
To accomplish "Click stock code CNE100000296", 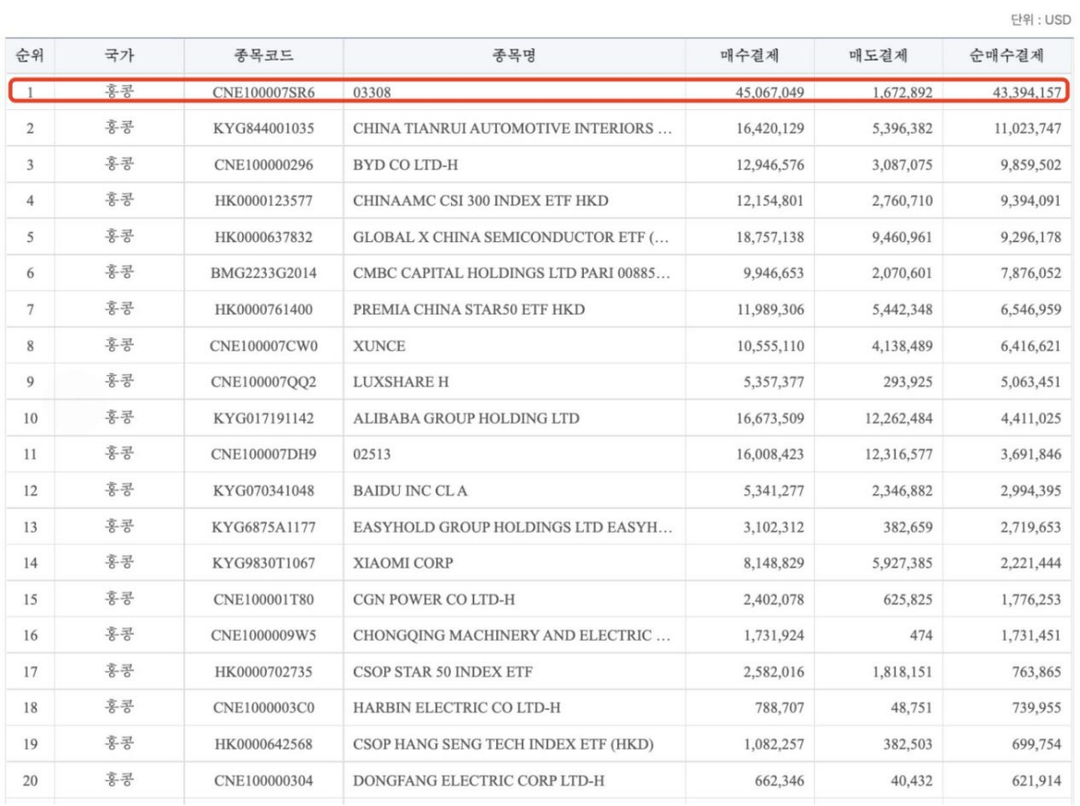I will [x=264, y=165].
